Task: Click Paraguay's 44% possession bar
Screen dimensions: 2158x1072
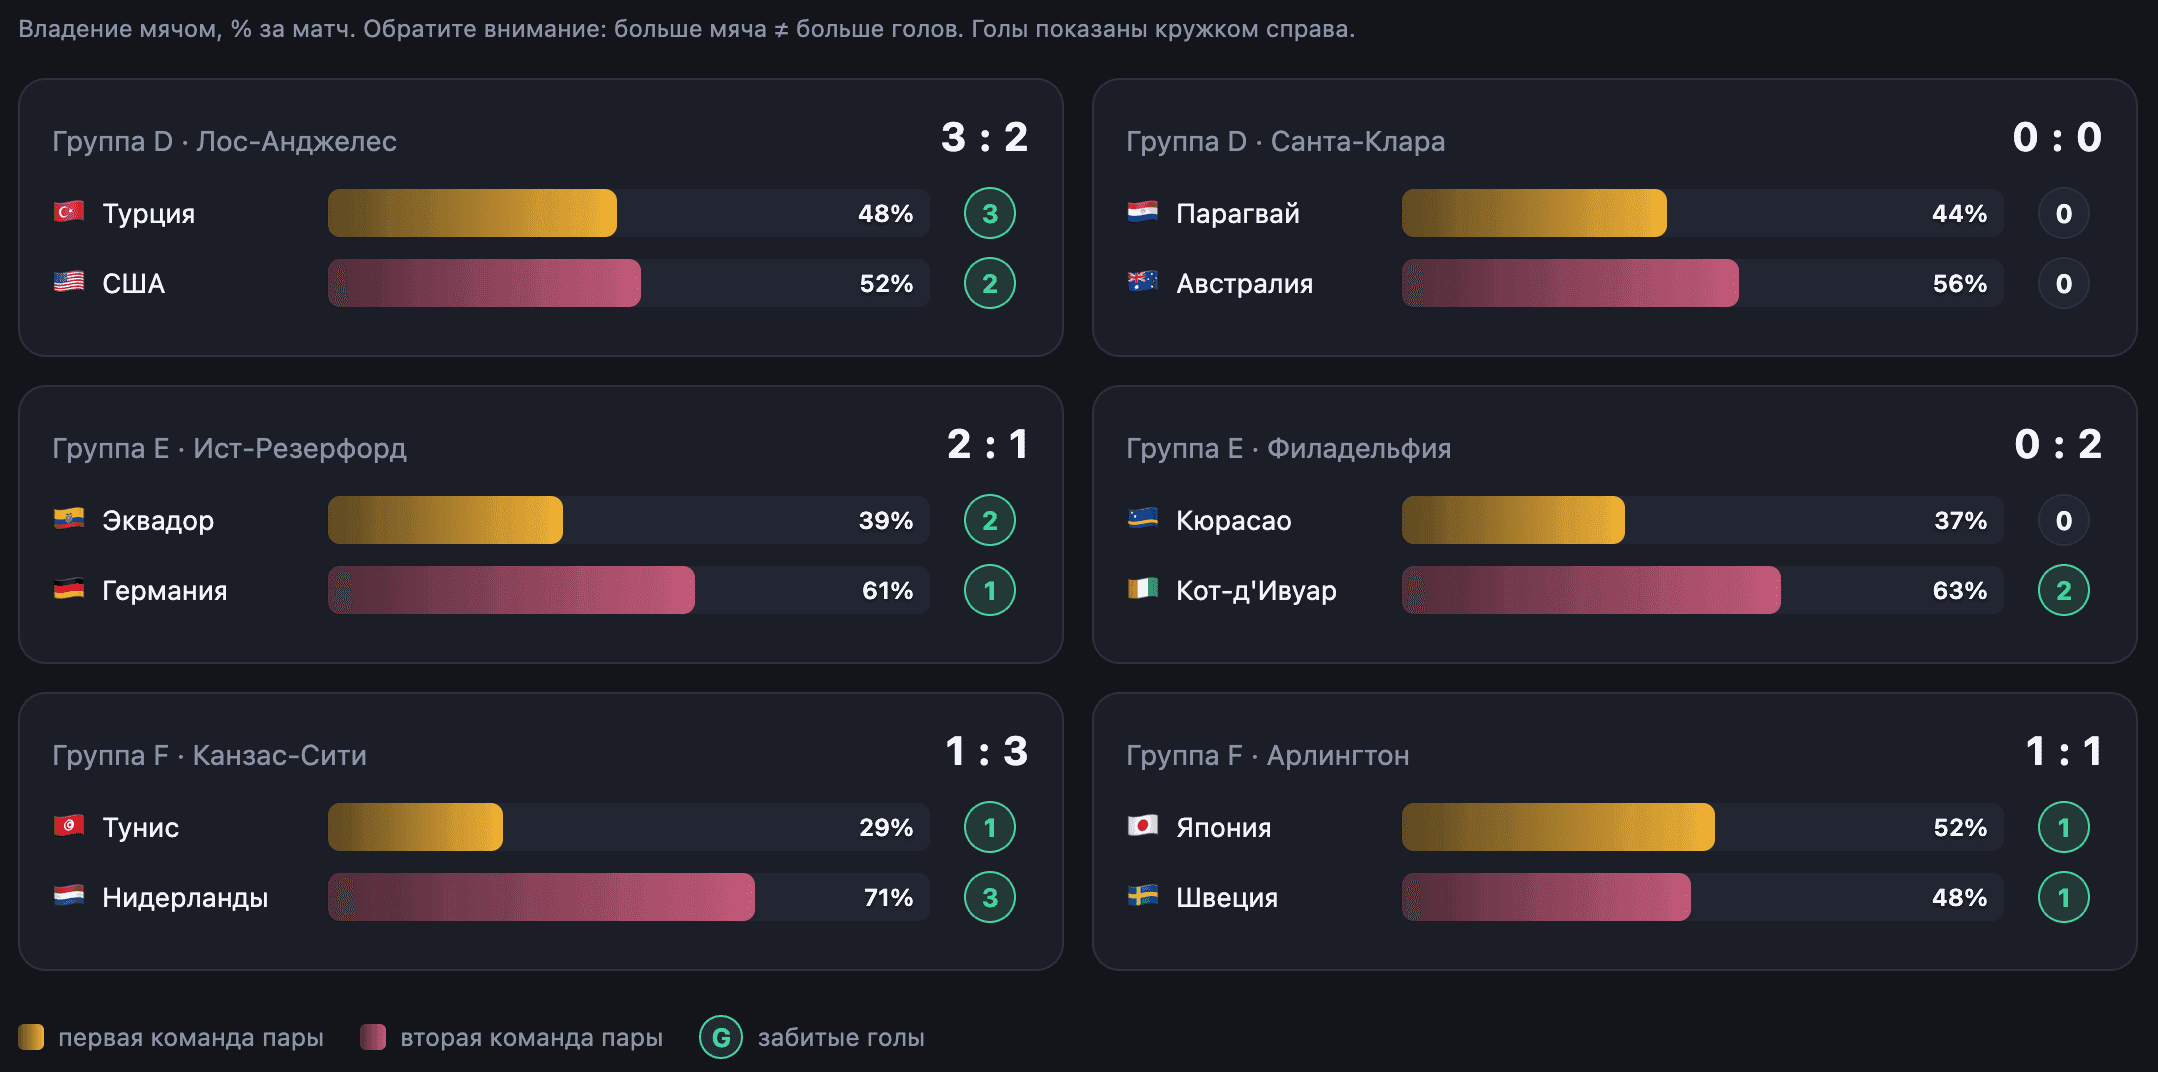Action: click(1703, 213)
